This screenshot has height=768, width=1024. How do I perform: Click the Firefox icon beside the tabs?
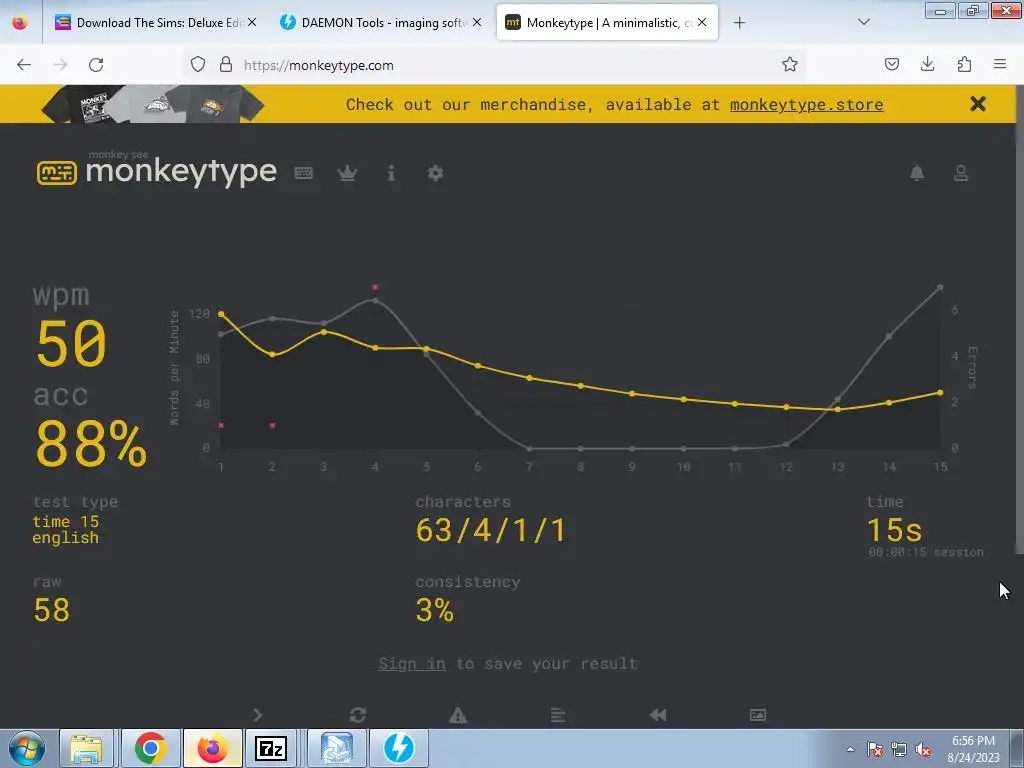pyautogui.click(x=20, y=22)
